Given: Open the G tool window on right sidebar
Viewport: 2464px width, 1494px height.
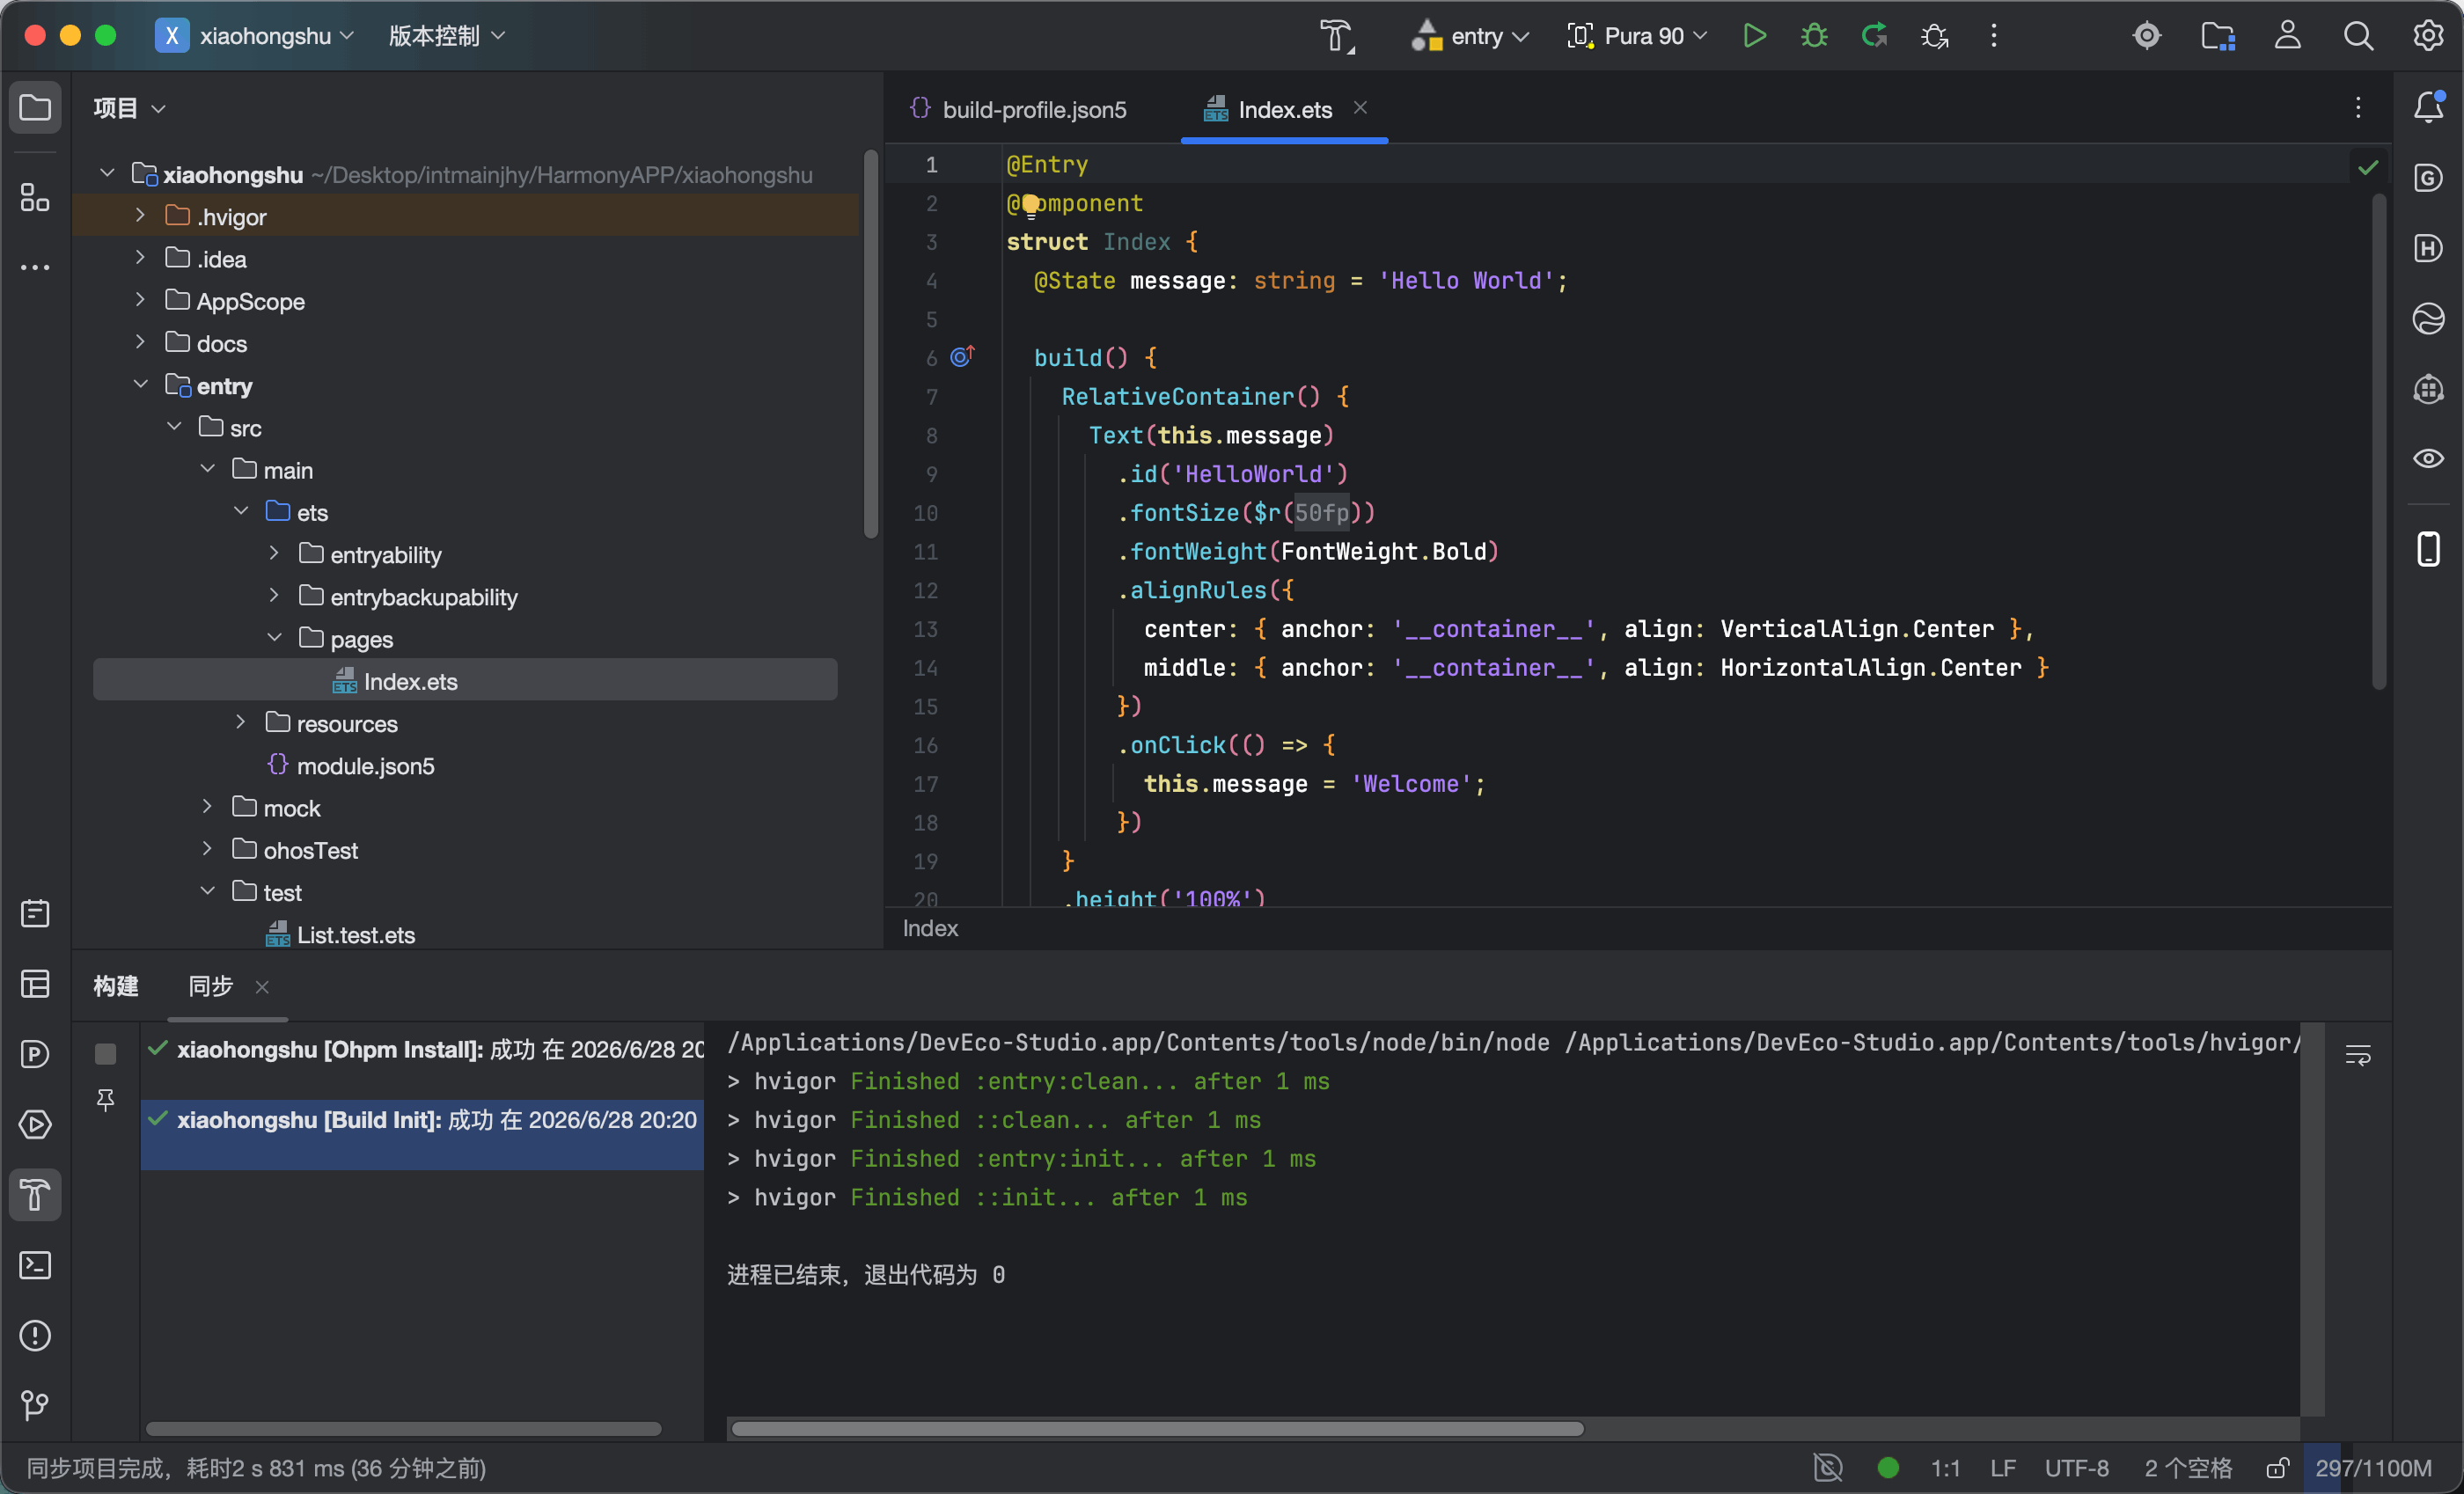Looking at the screenshot, I should [2428, 178].
